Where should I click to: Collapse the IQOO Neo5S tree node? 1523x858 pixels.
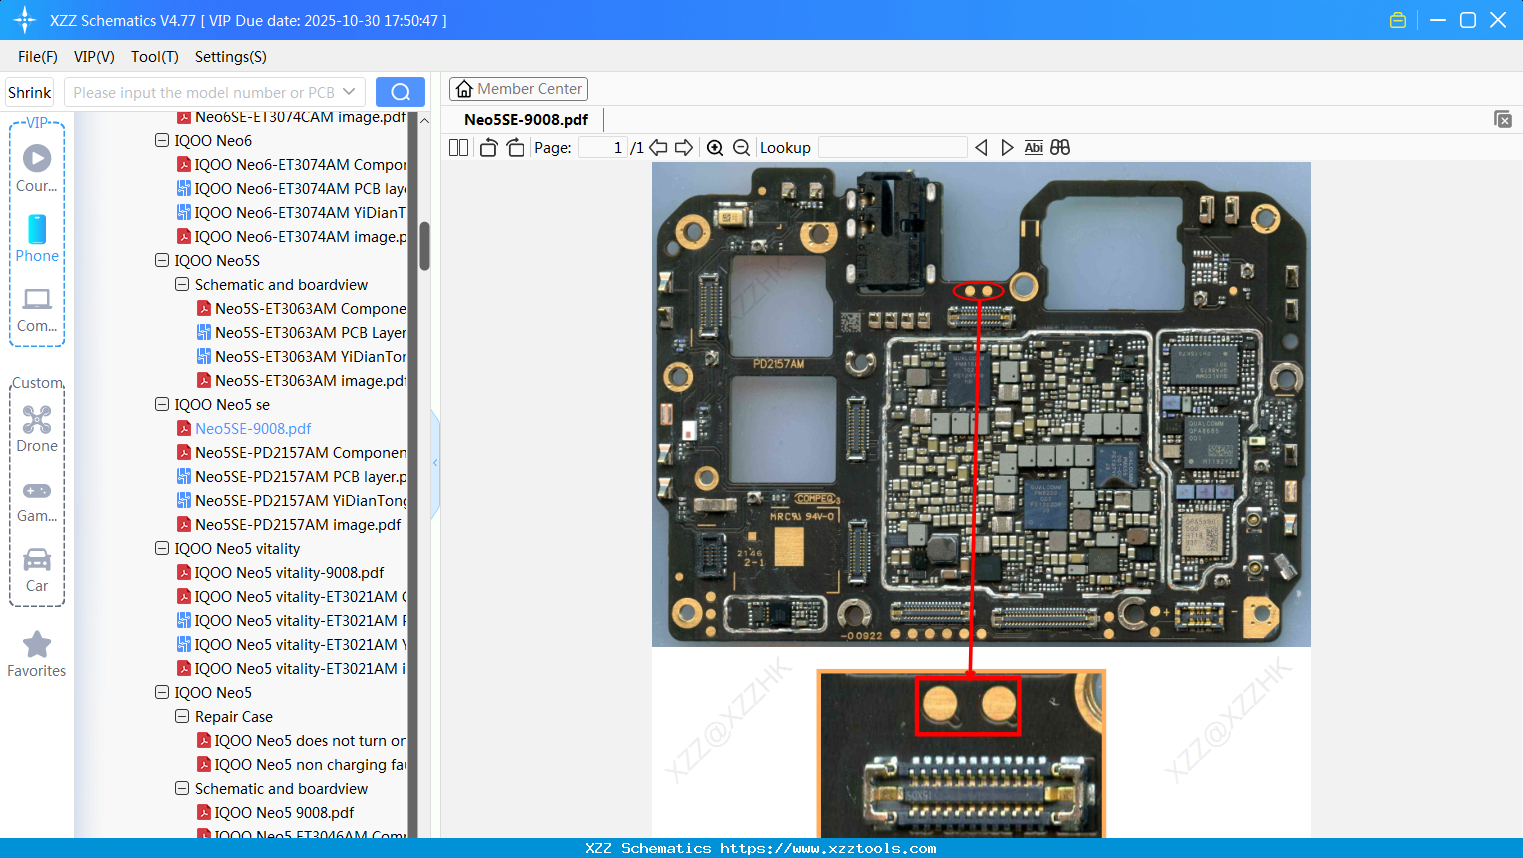coord(162,261)
